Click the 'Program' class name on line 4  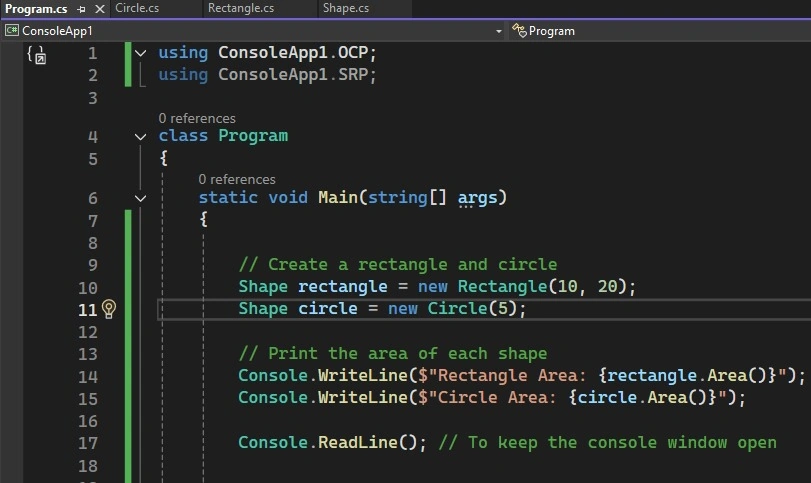point(253,136)
